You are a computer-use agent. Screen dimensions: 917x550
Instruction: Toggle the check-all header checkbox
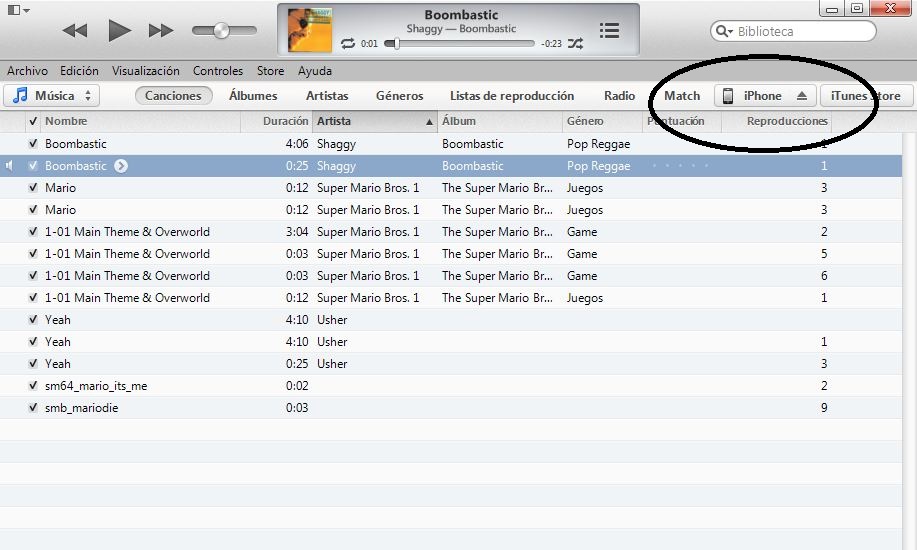tap(33, 121)
